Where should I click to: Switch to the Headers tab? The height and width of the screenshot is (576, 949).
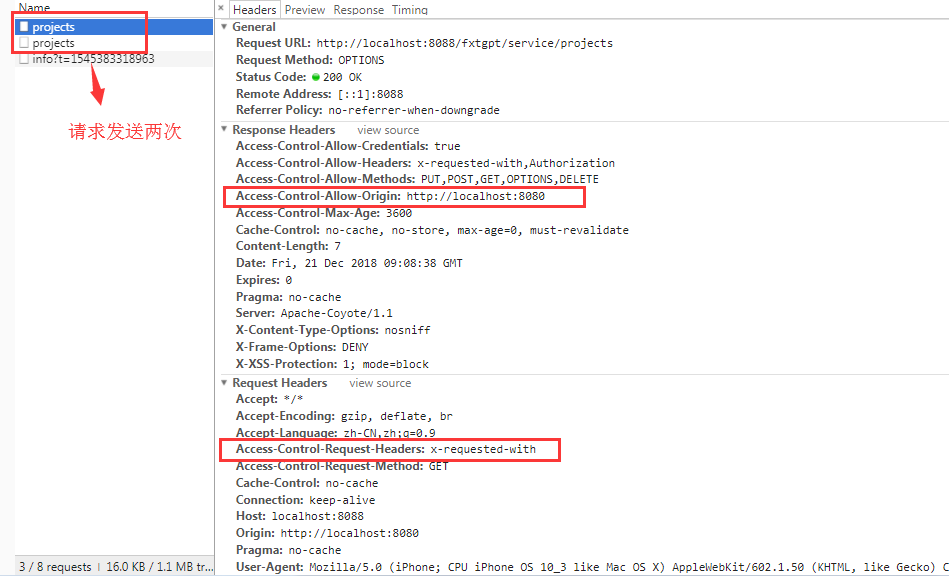254,10
